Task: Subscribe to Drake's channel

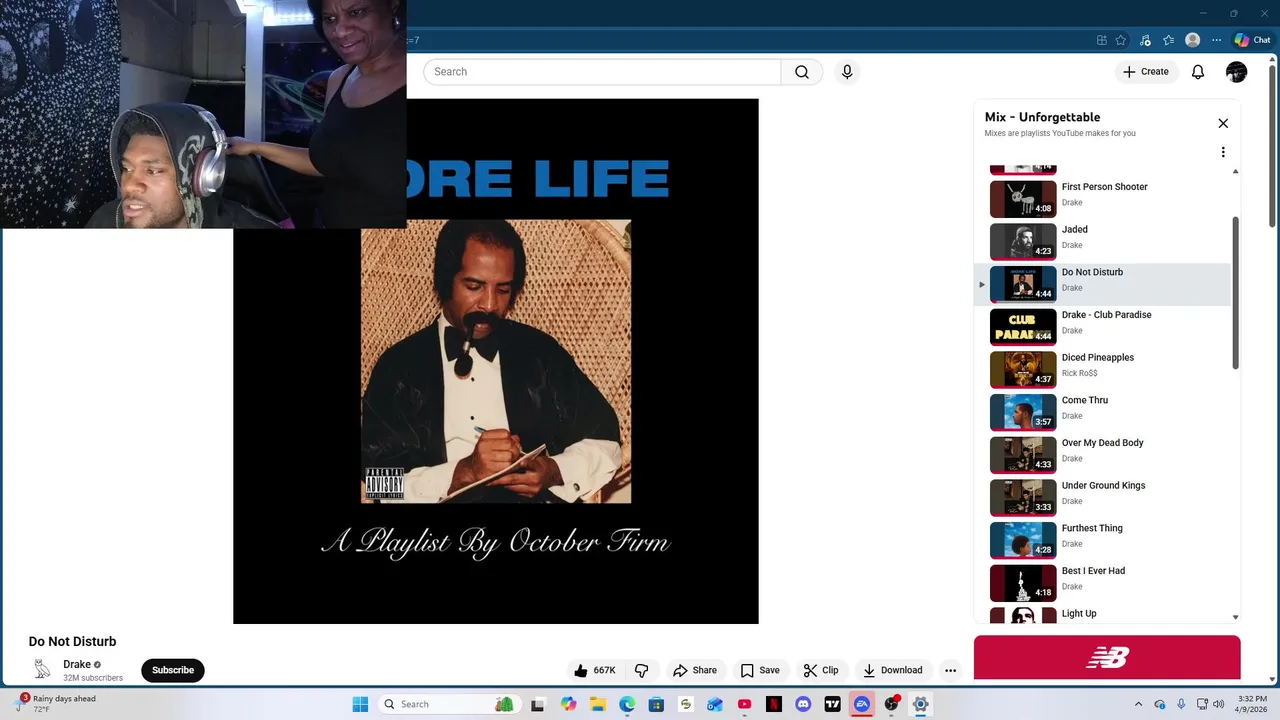Action: coord(173,670)
